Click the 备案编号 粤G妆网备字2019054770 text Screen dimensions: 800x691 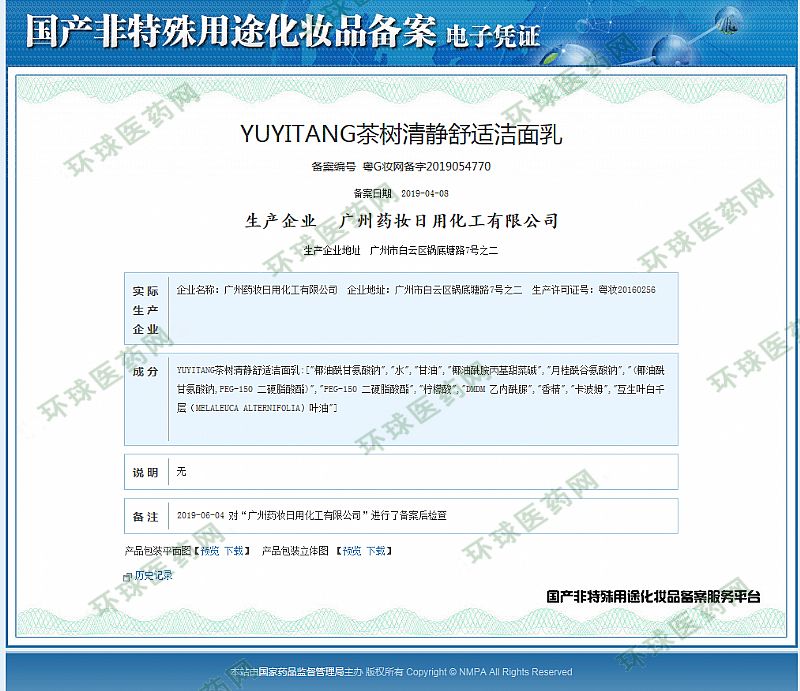401,166
